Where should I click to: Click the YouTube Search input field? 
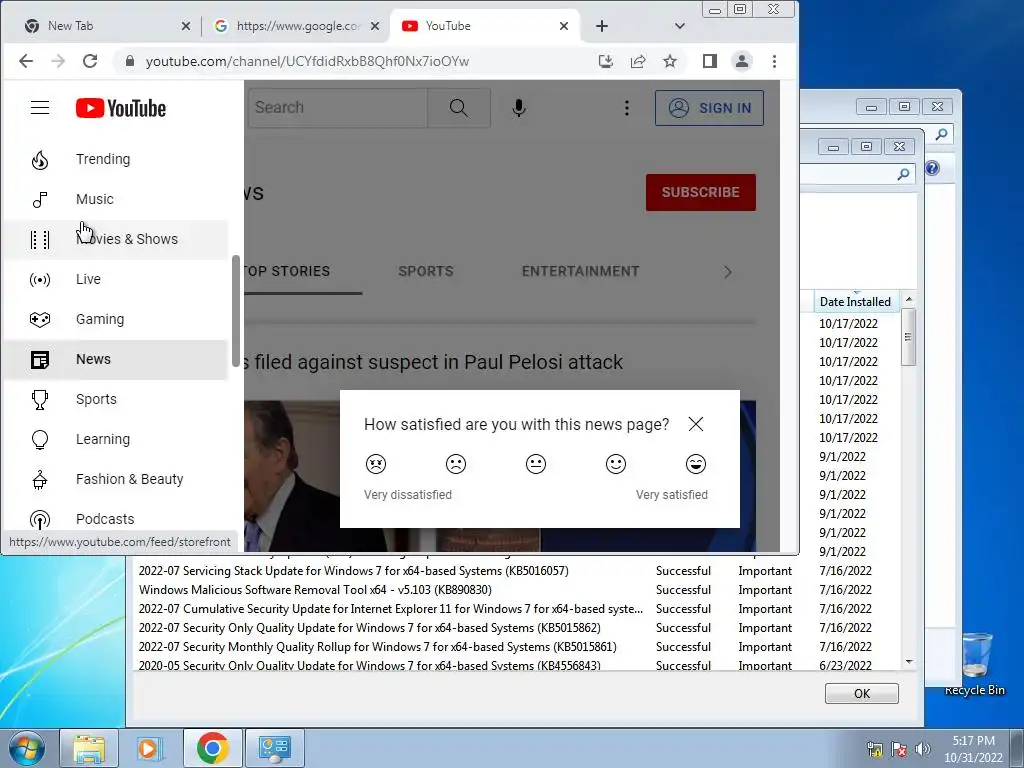337,108
